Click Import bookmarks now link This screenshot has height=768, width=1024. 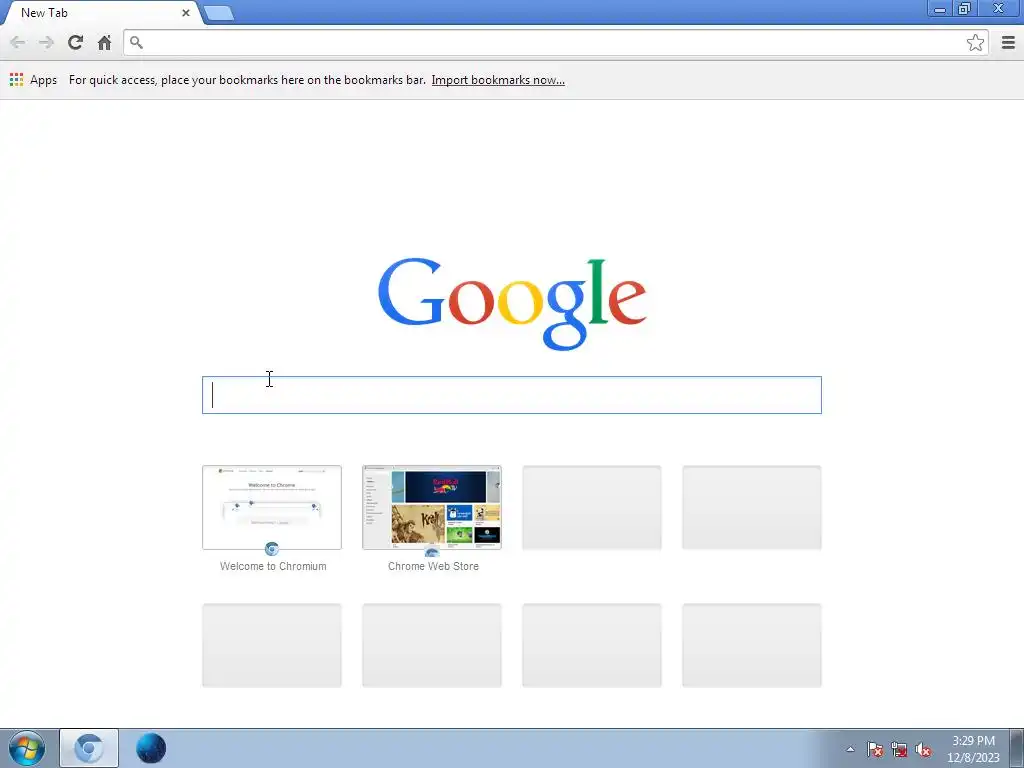(x=498, y=80)
